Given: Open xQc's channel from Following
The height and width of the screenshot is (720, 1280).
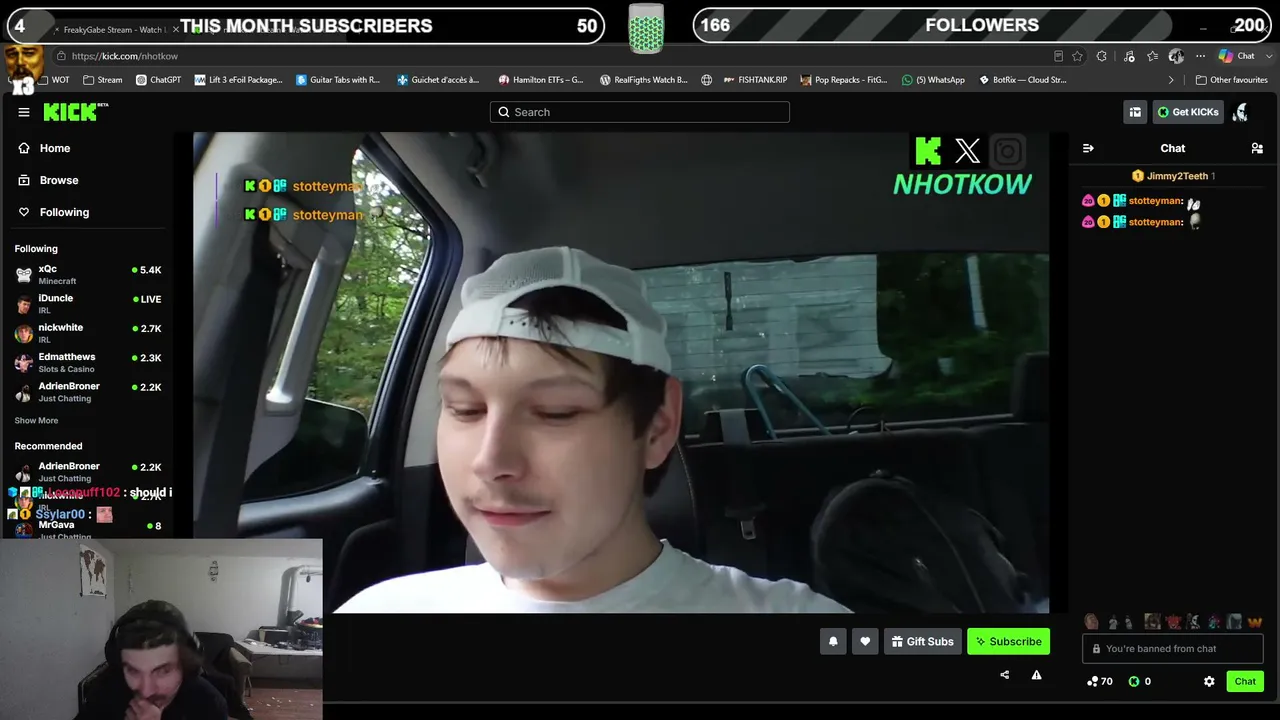Looking at the screenshot, I should (88, 274).
